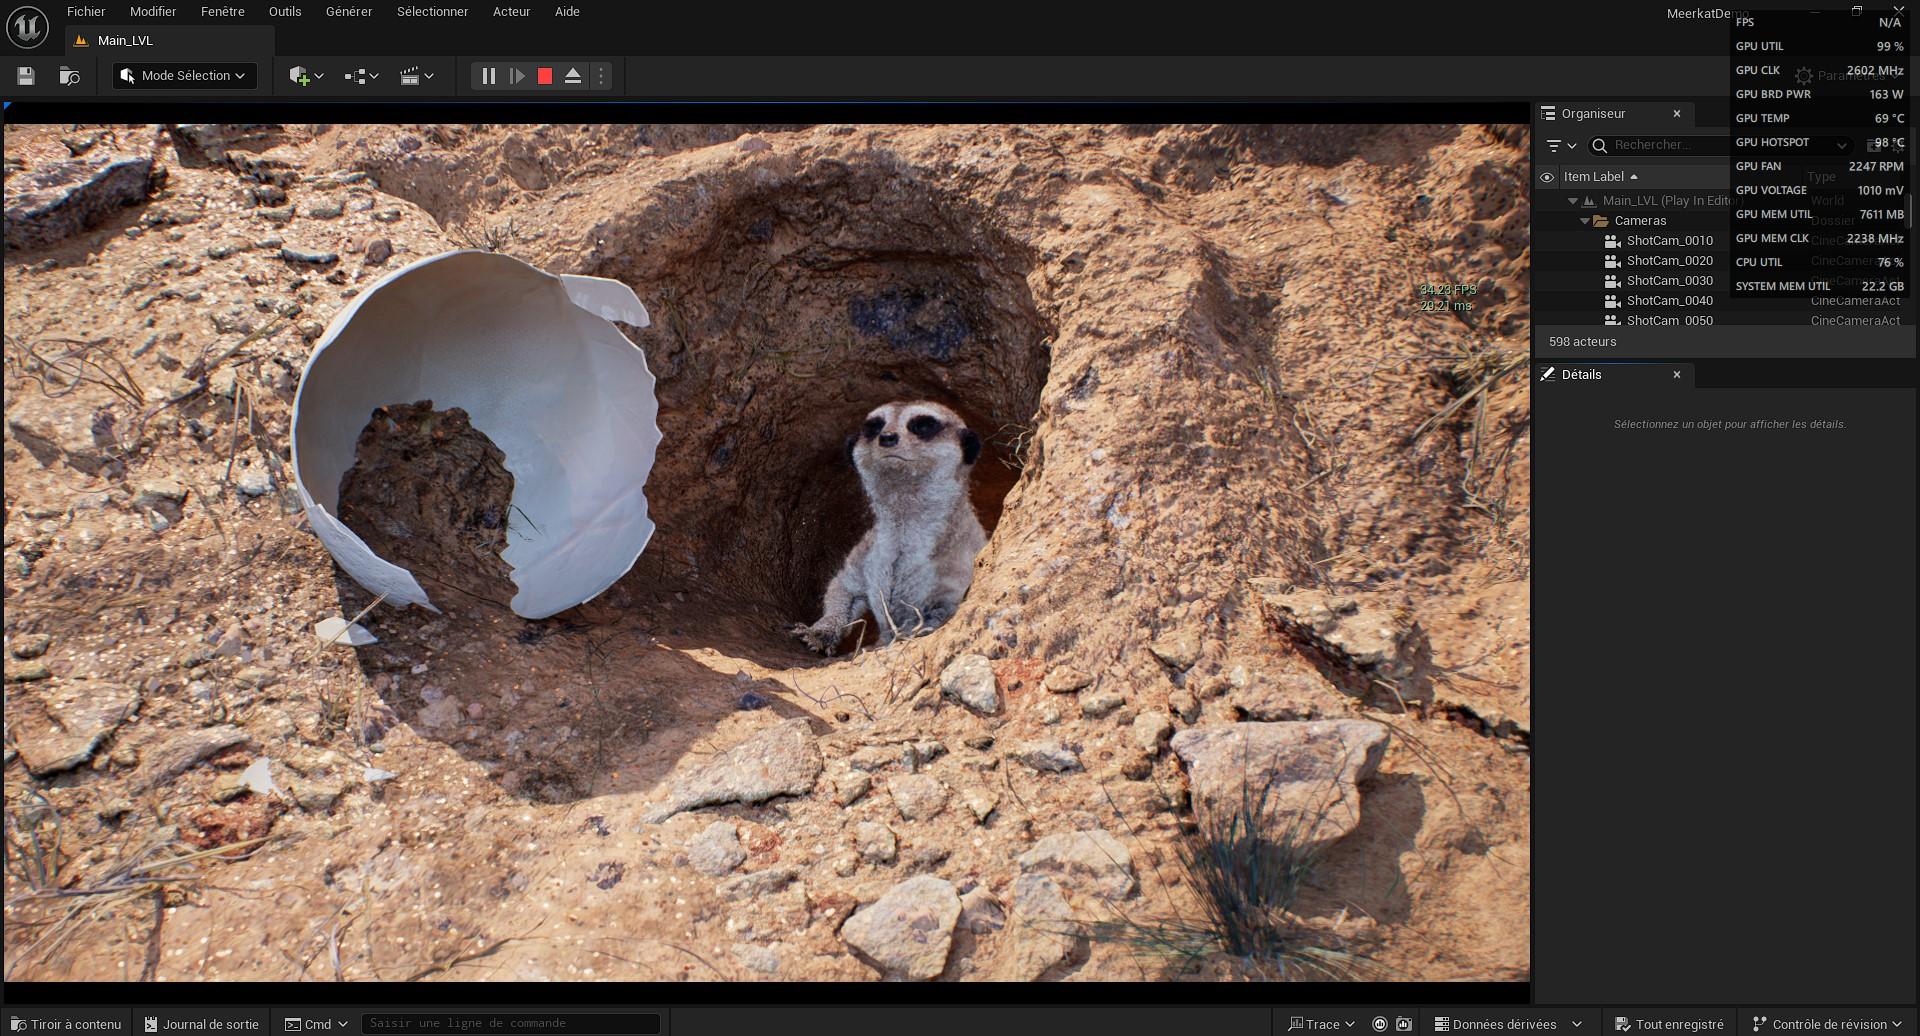Open the add actor quick-add dropdown

[x=306, y=76]
